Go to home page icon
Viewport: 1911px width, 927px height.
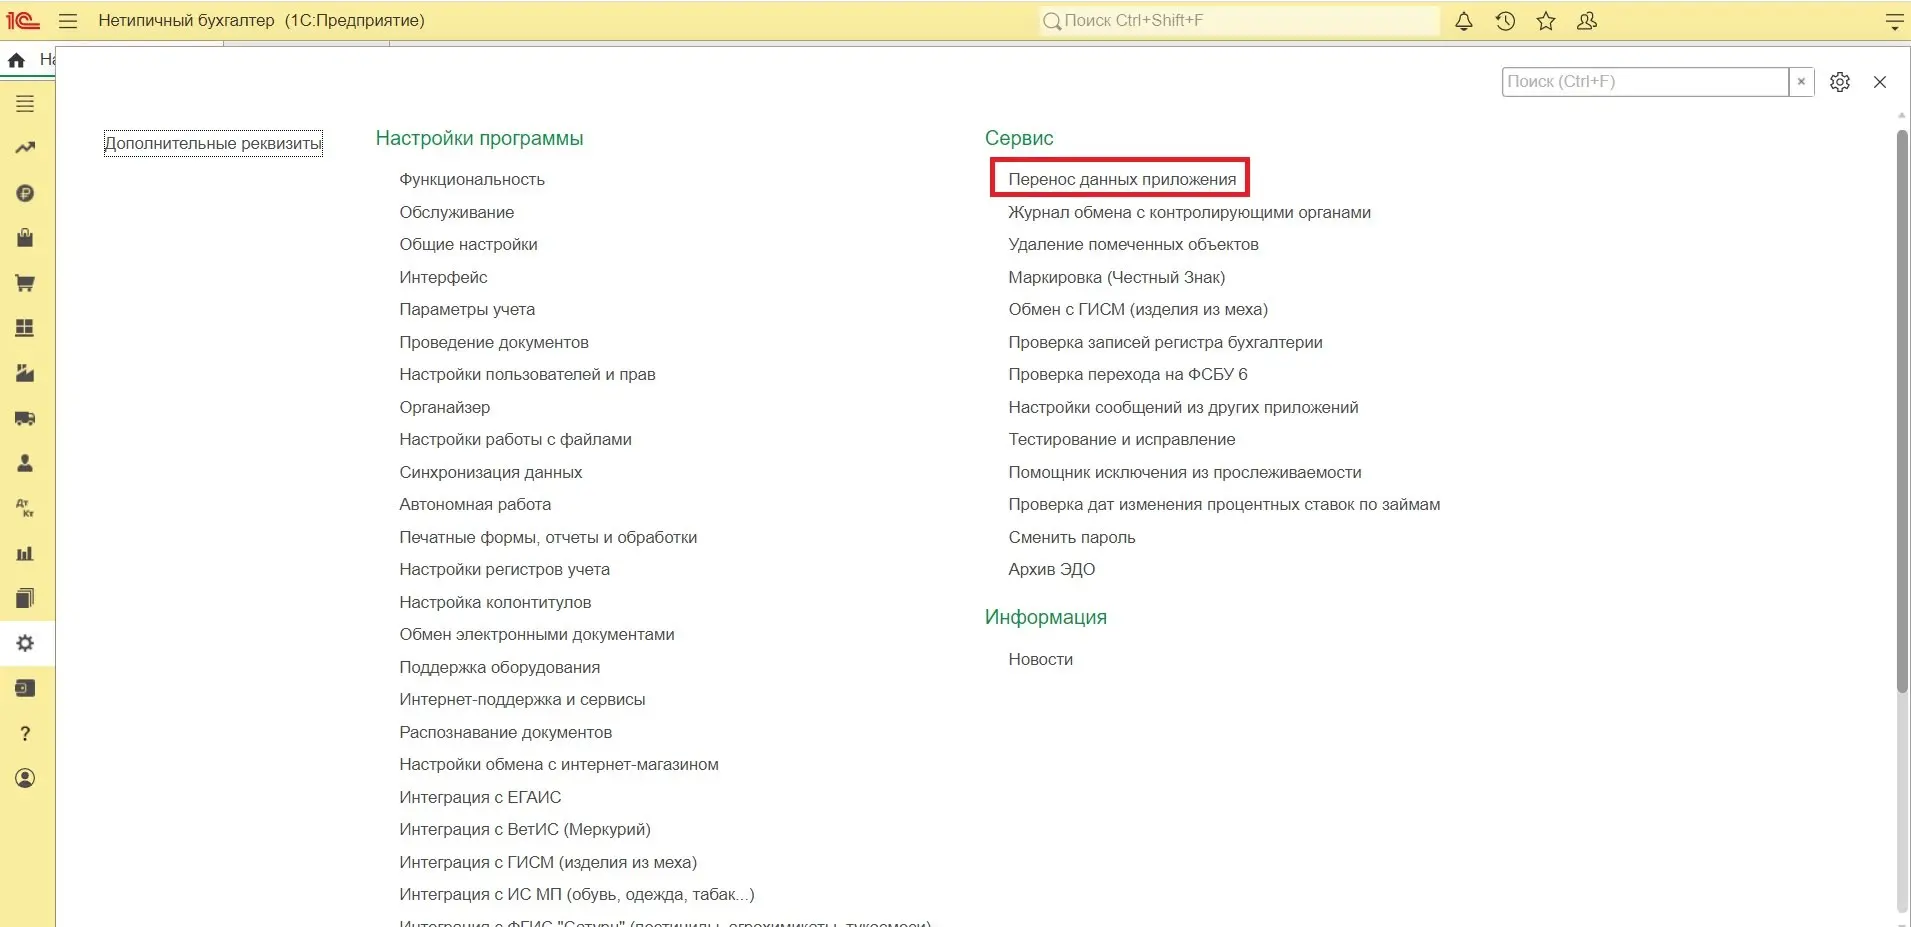[16, 60]
